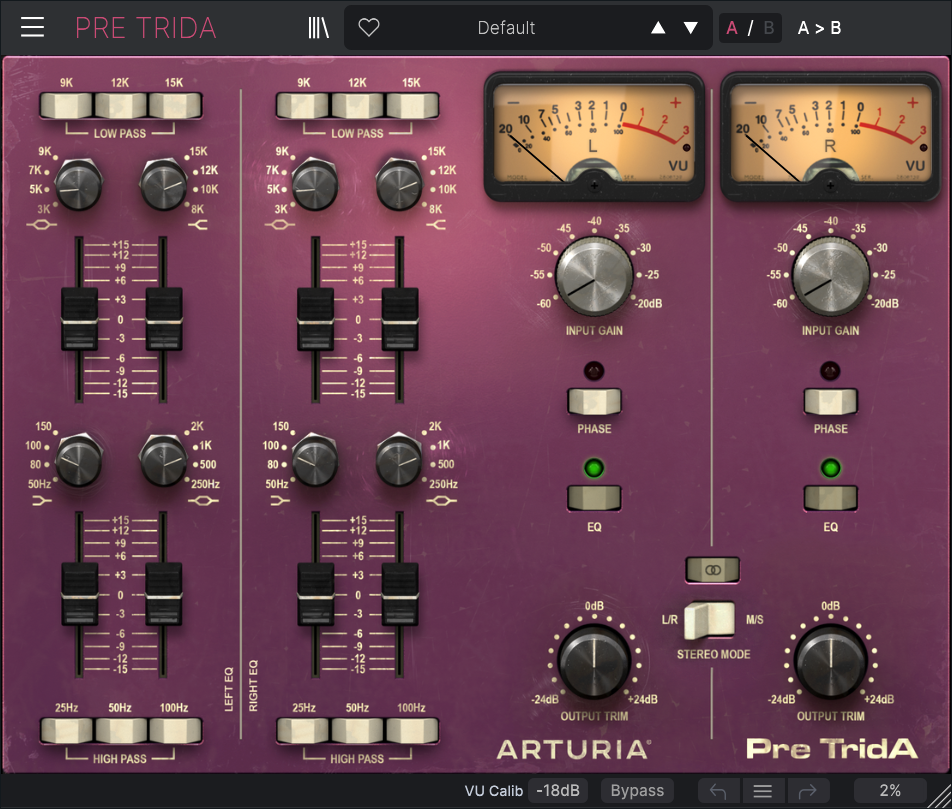Open the hamburger main menu
952x809 pixels.
(x=33, y=27)
